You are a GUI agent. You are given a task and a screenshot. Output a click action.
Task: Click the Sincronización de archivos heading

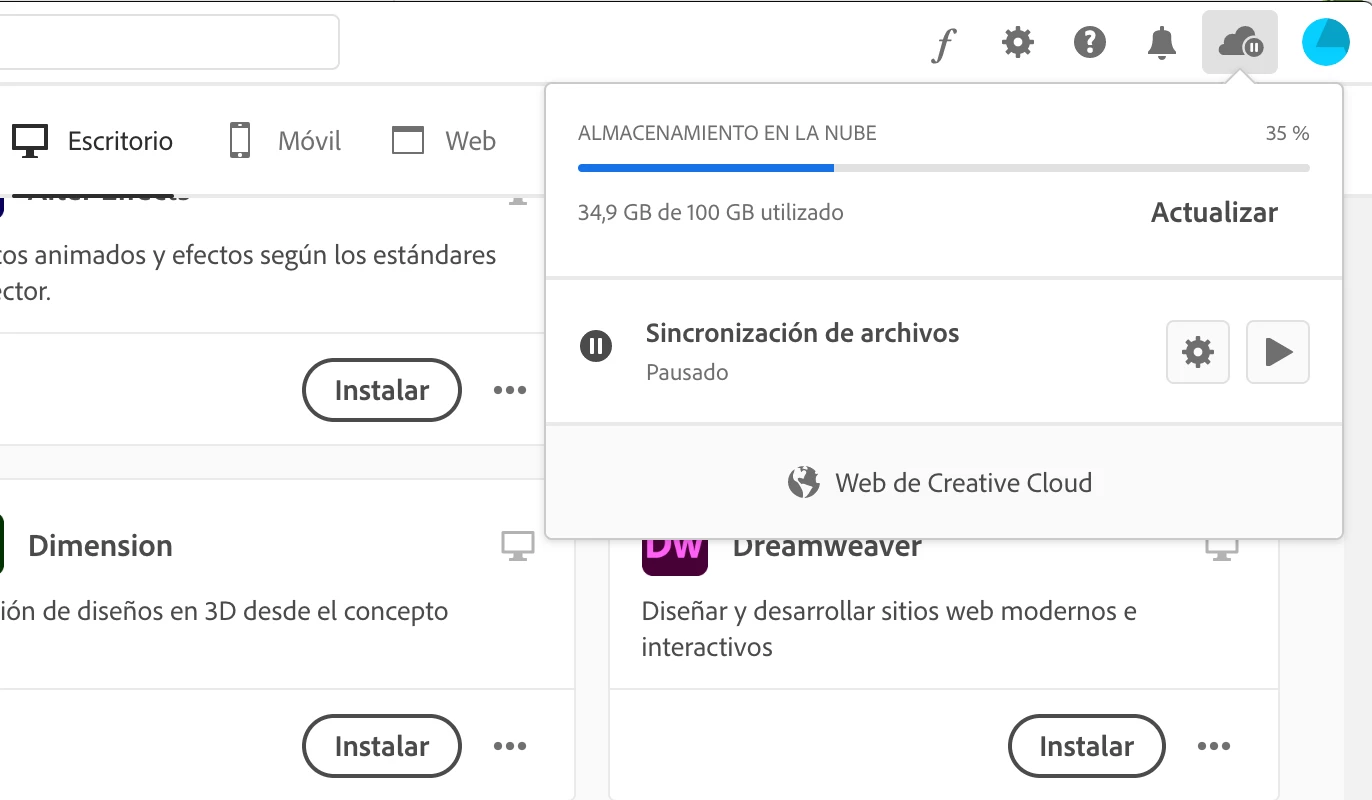803,333
